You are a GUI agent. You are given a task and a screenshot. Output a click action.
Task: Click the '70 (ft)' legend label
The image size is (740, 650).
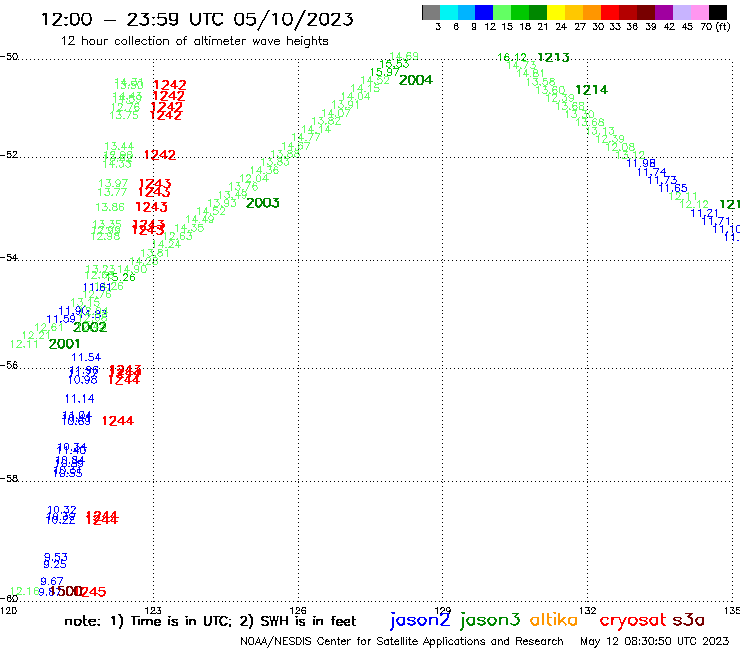tap(715, 26)
